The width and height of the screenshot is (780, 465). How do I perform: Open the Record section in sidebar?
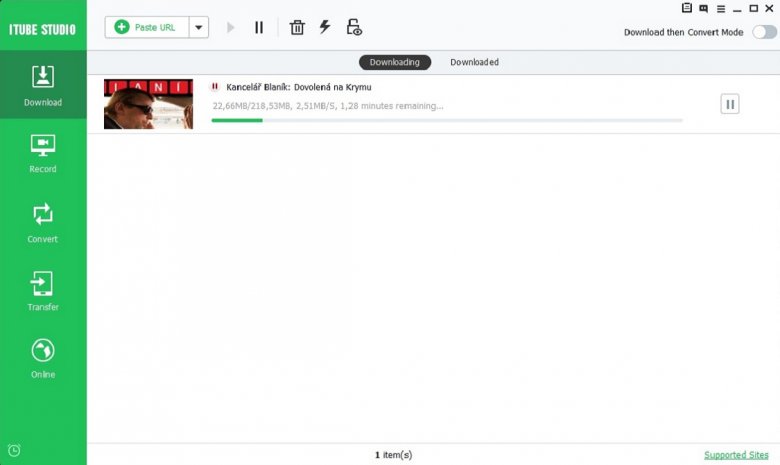click(43, 153)
